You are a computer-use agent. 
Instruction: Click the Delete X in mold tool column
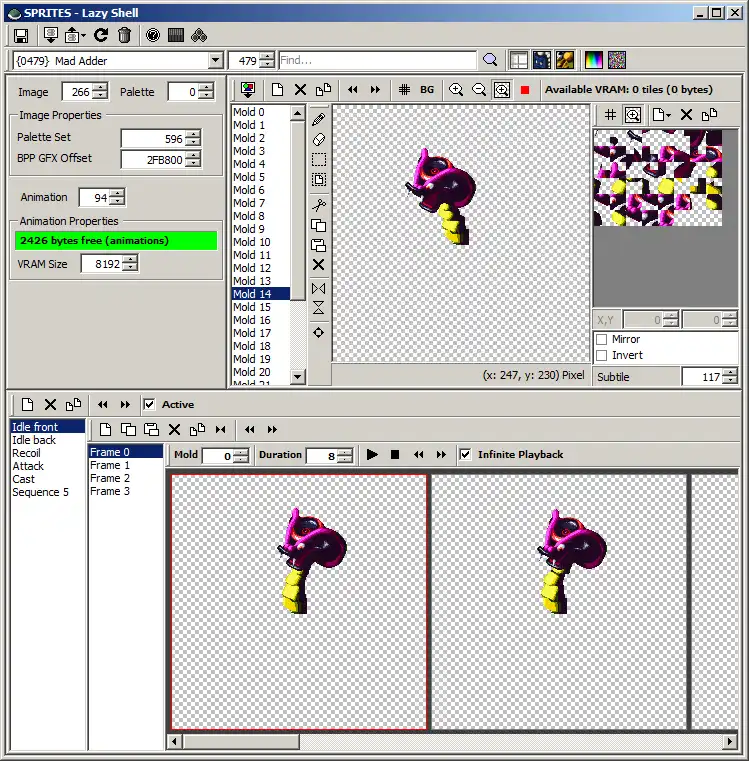pyautogui.click(x=319, y=265)
